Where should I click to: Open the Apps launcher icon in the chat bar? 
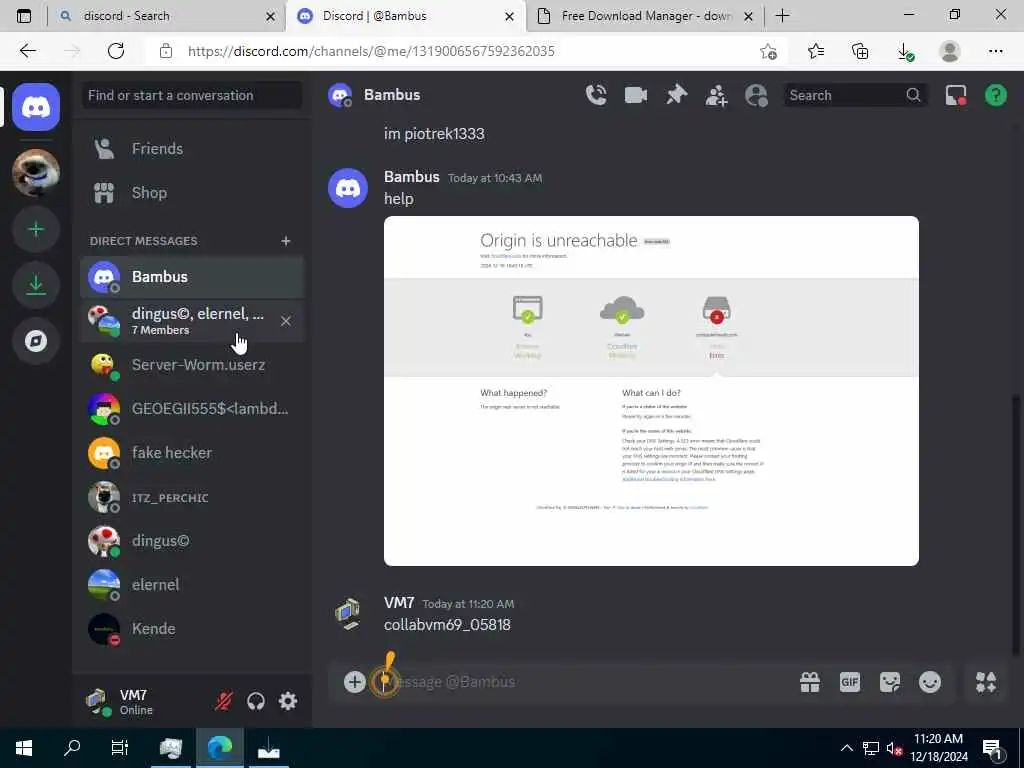tap(986, 682)
